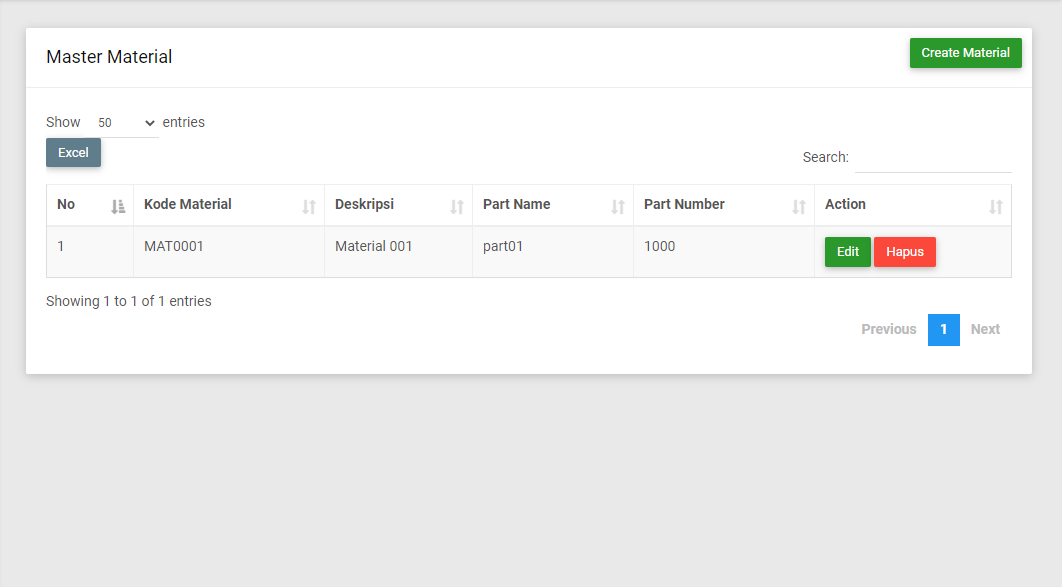The image size is (1062, 587).
Task: Click the Part Name column header text
Action: (x=516, y=204)
